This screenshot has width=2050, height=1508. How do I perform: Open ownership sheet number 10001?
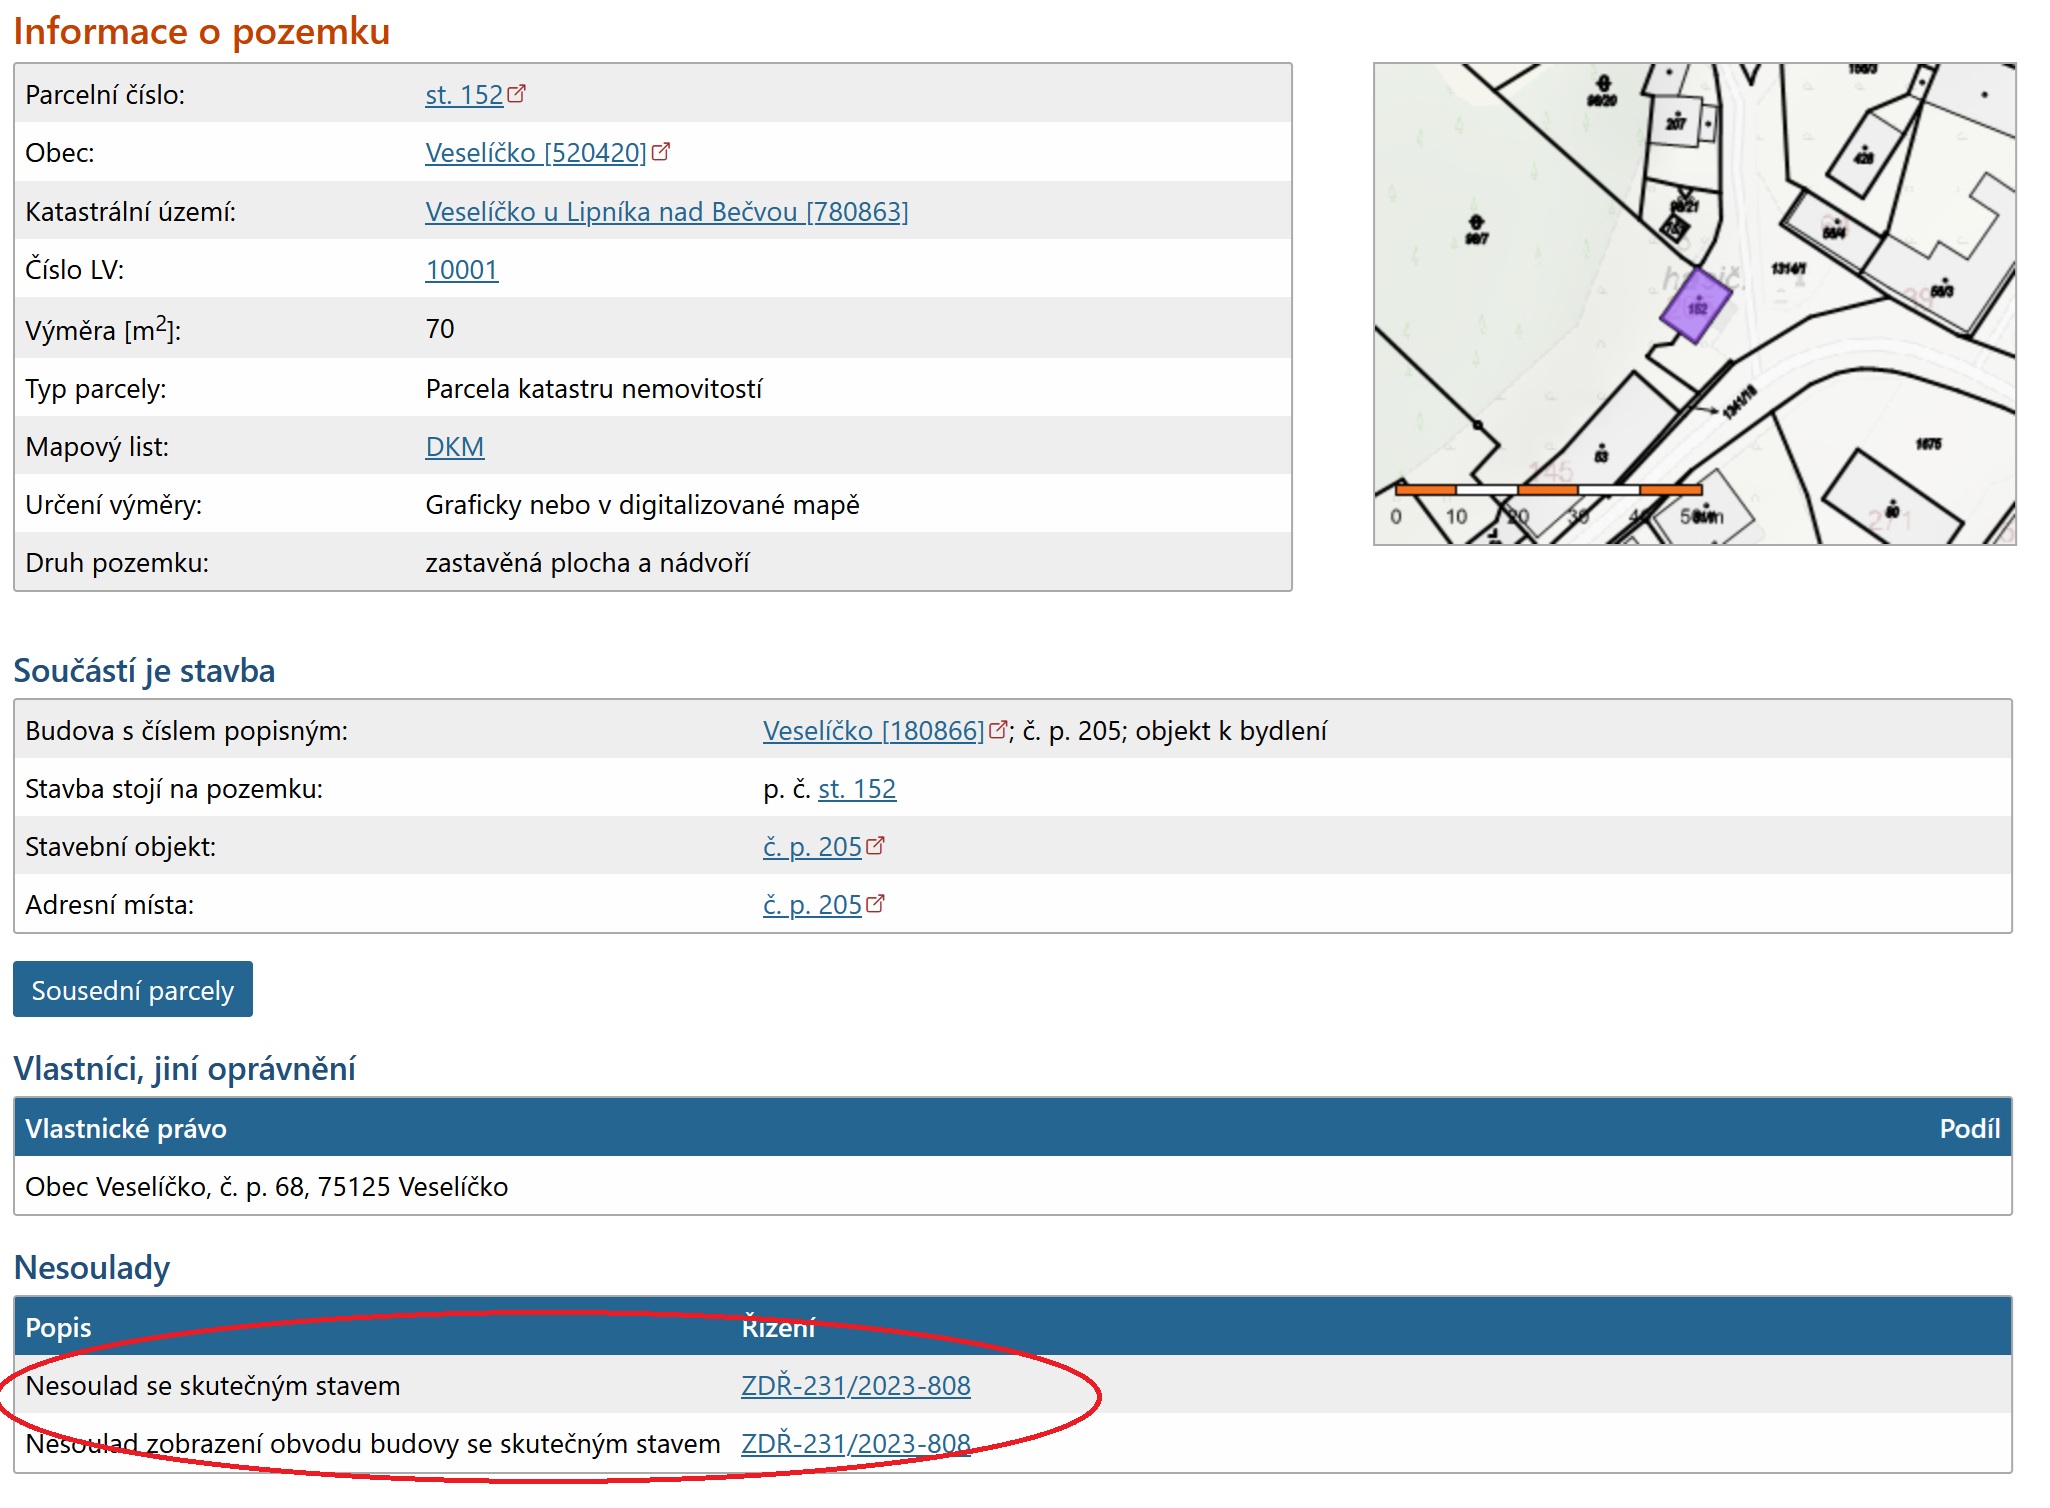coord(461,270)
